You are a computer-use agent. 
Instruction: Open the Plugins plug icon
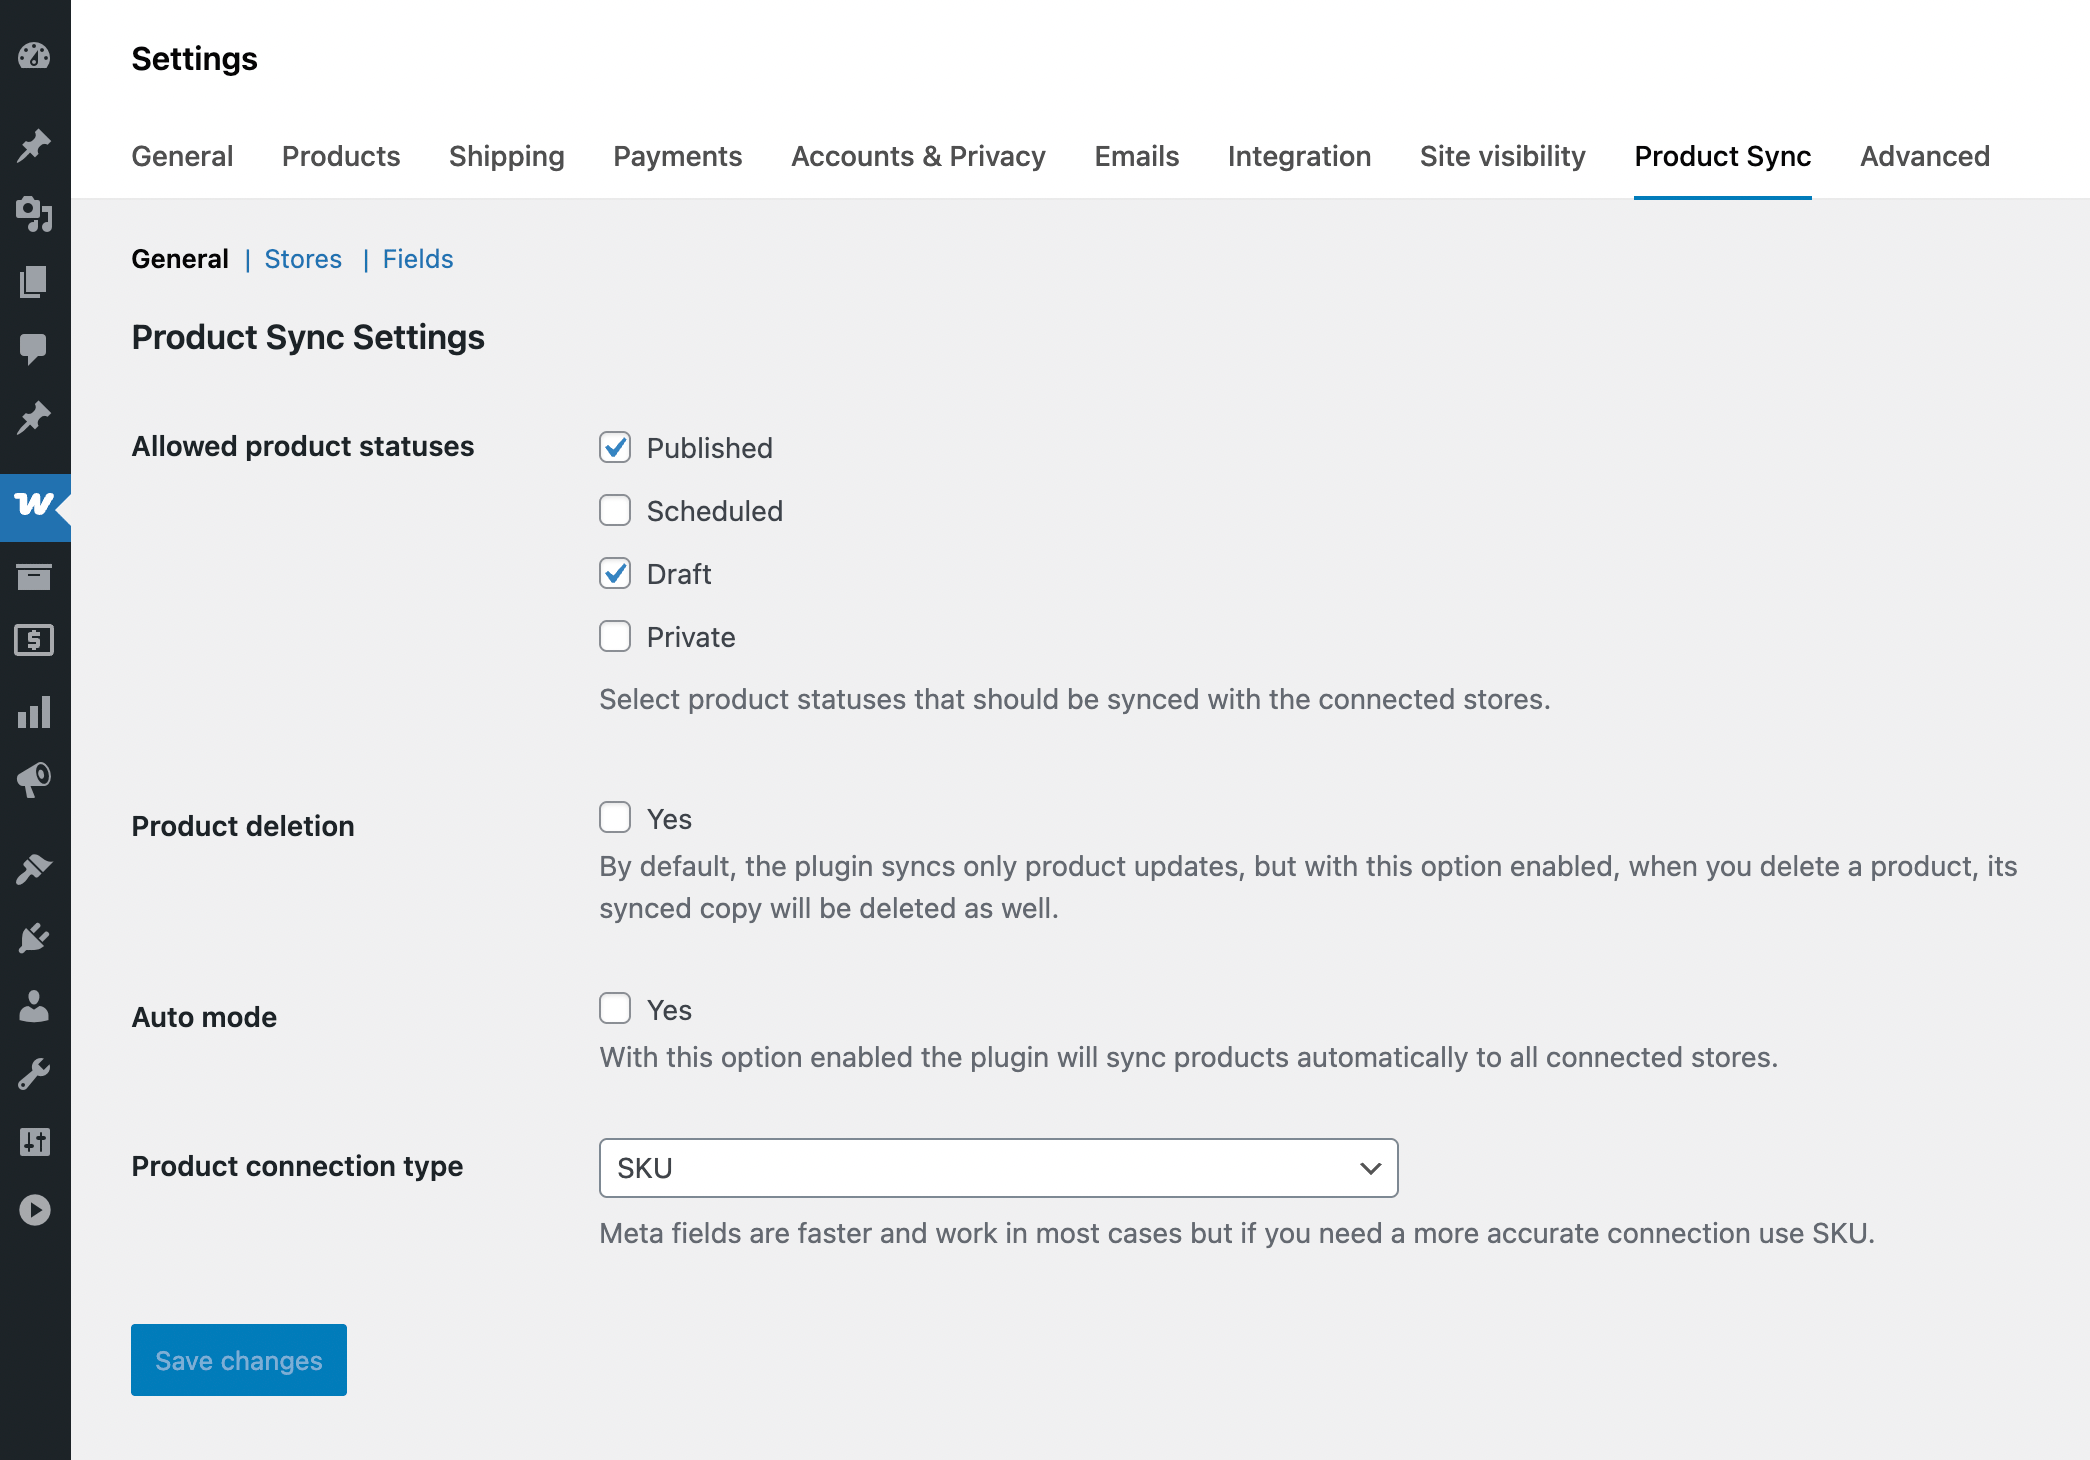tap(34, 938)
